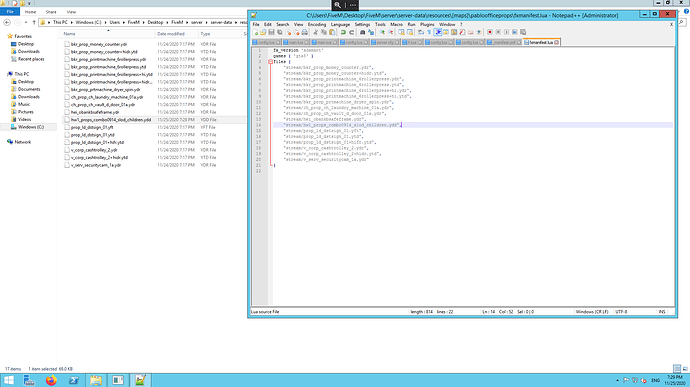The height and width of the screenshot is (387, 690).
Task: Expand This PC in navigation pane
Action: click(x=5, y=74)
